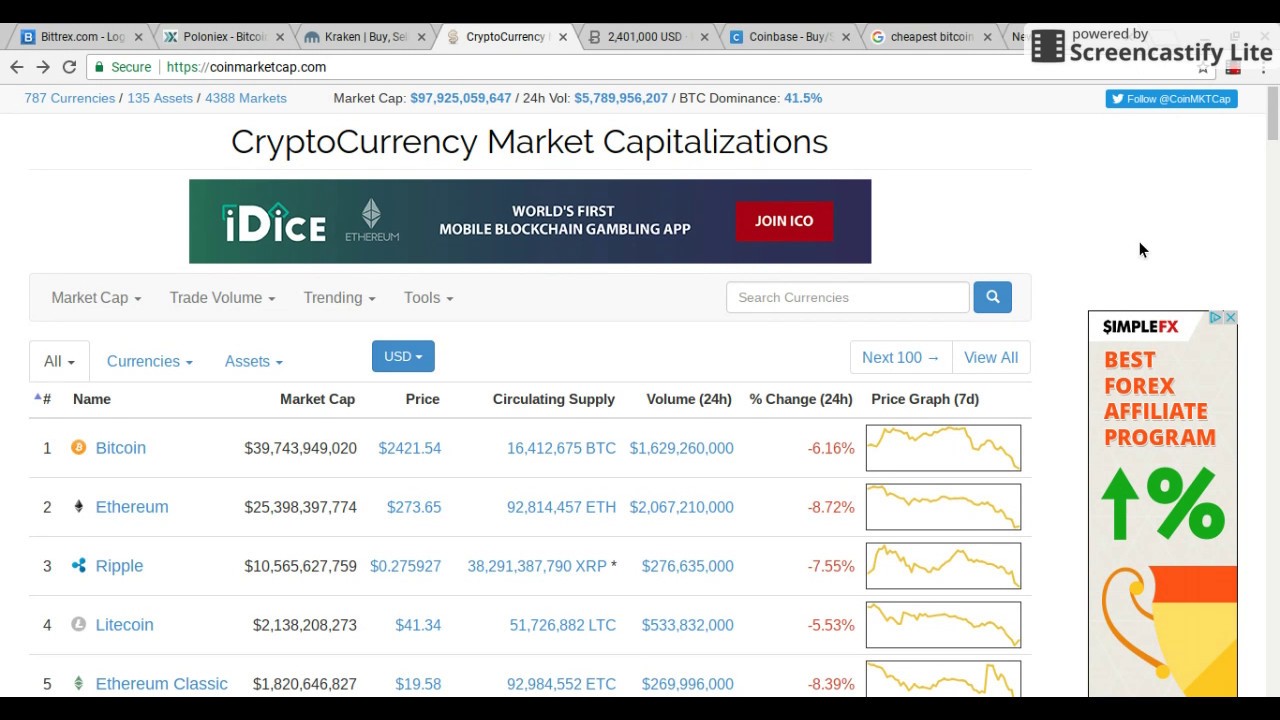
Task: Open the Ethereum Classic link
Action: (161, 684)
